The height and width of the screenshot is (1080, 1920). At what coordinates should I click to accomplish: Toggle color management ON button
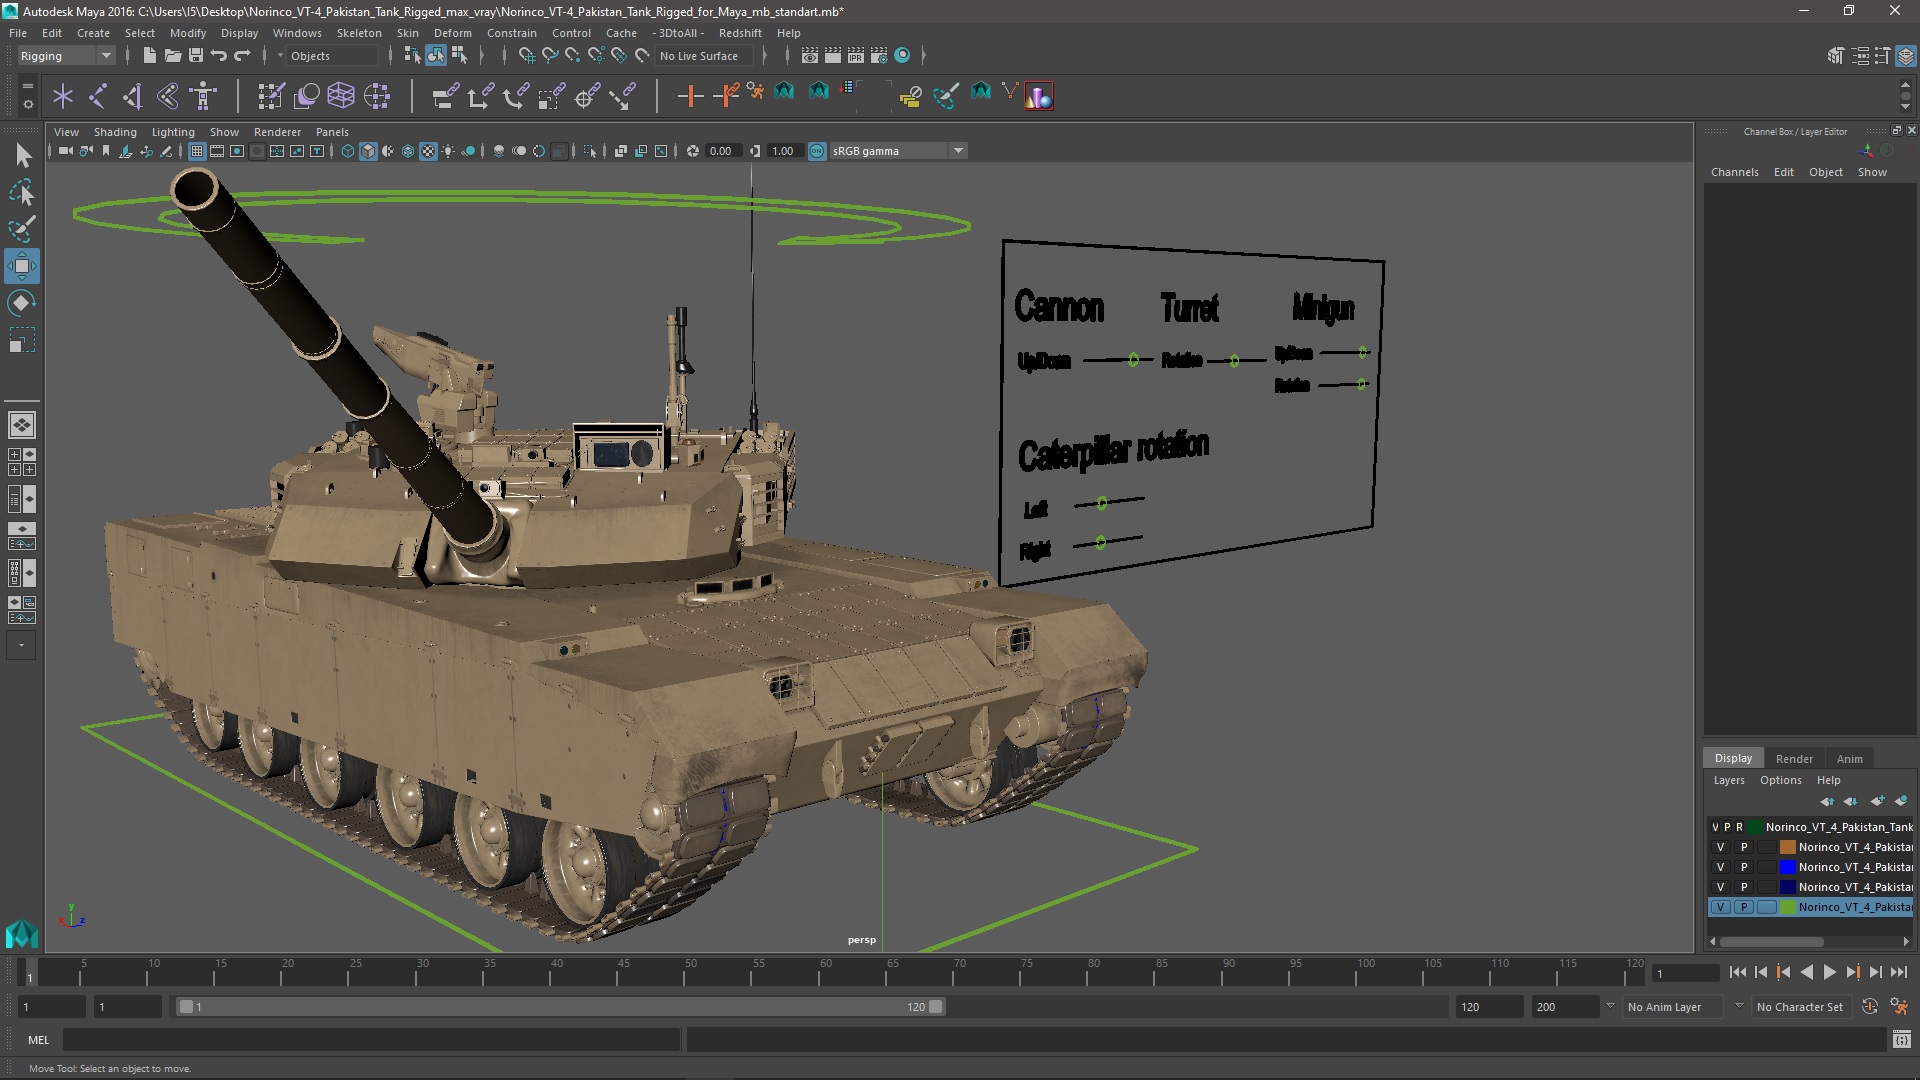[x=817, y=151]
